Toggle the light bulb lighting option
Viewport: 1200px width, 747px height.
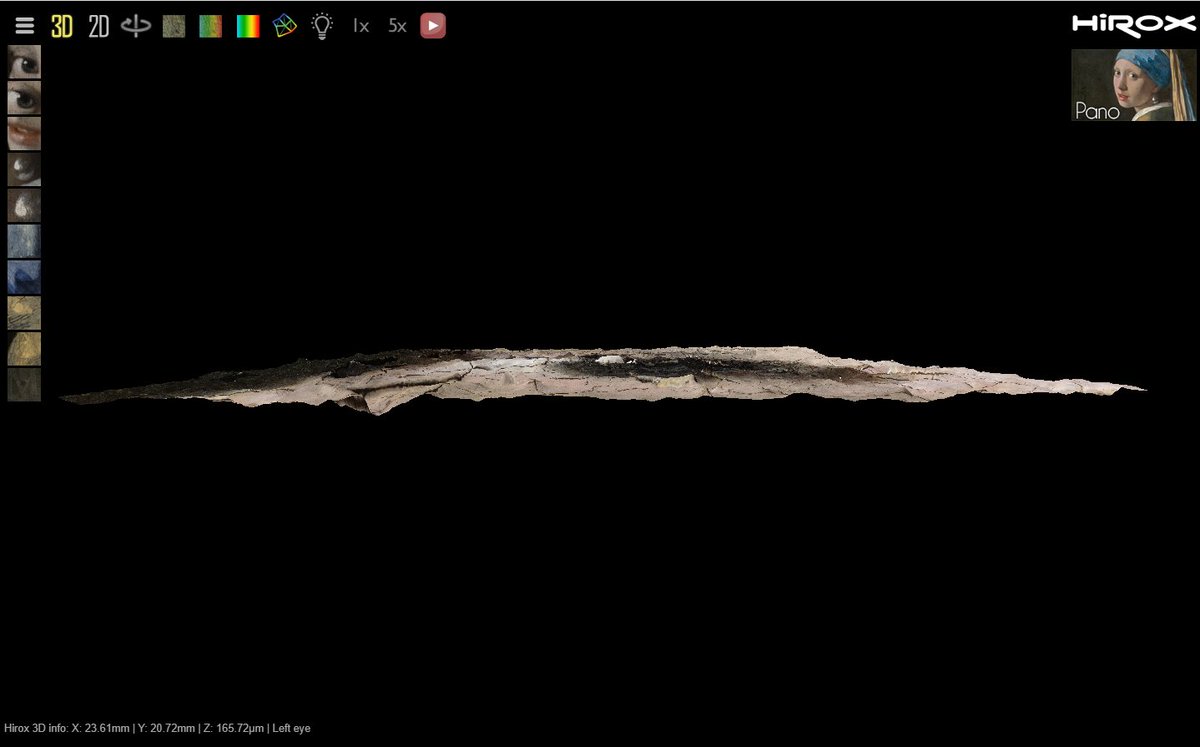(321, 26)
